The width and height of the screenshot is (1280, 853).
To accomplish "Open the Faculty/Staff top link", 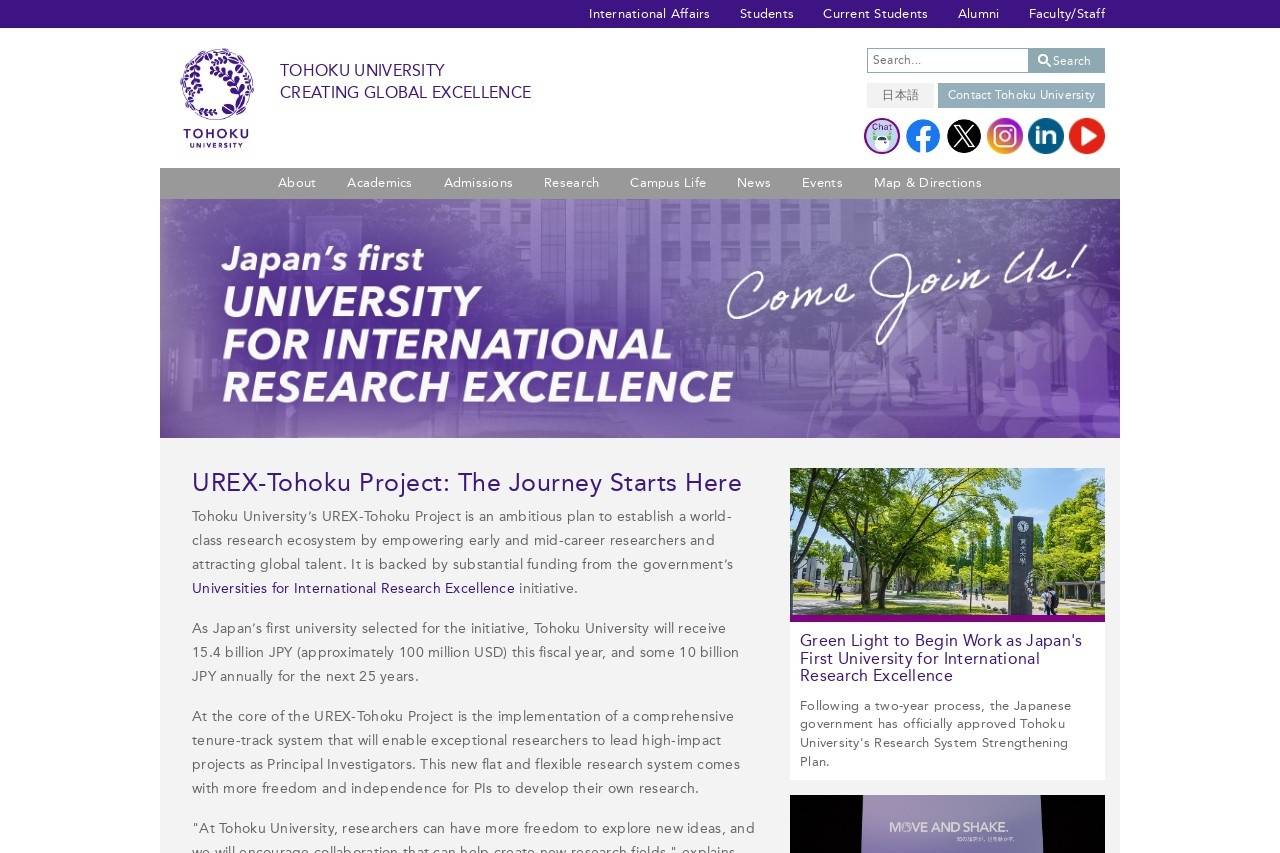I will point(1067,14).
